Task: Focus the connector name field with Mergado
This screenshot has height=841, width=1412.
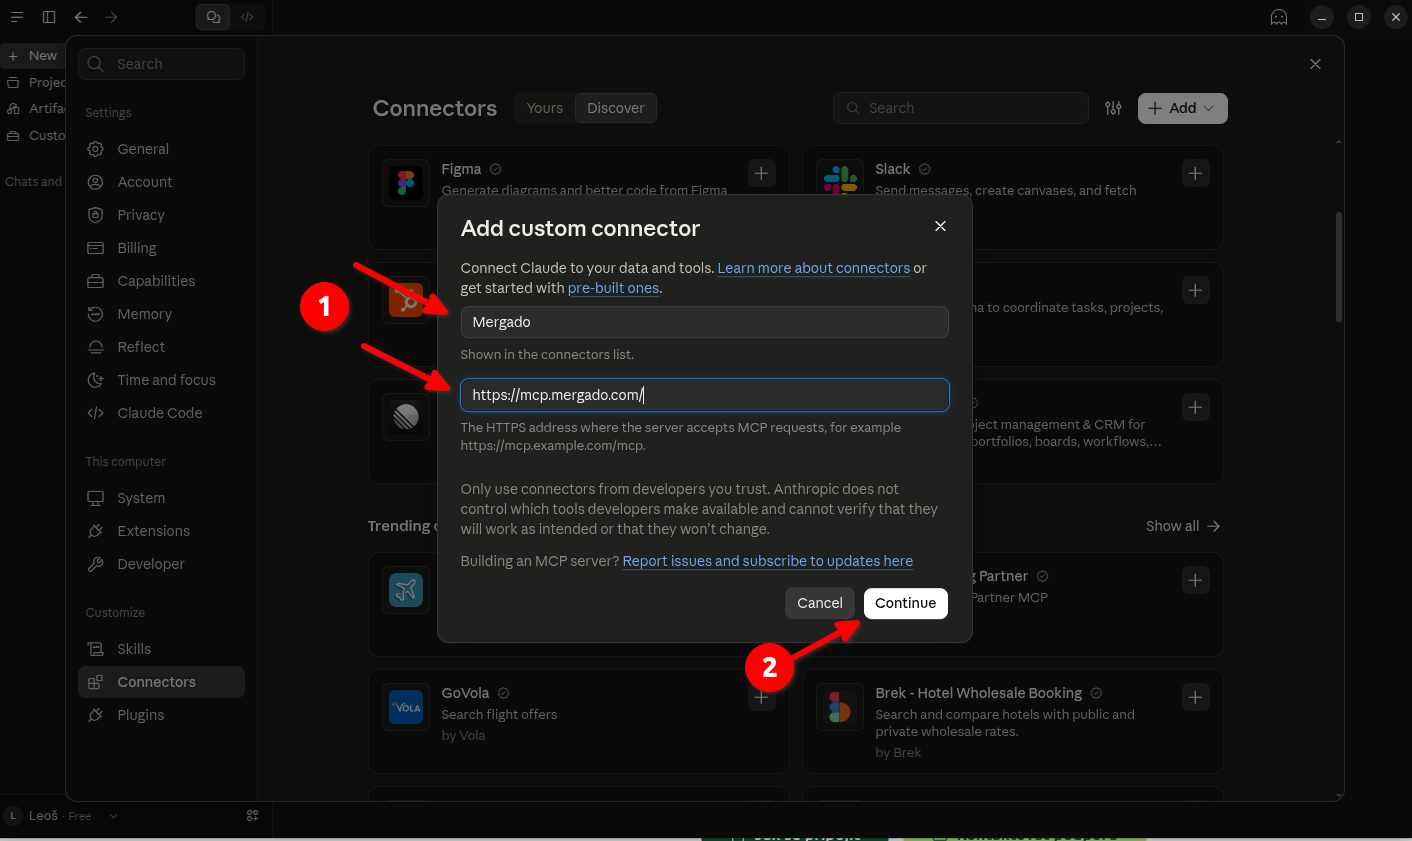Action: coord(705,322)
